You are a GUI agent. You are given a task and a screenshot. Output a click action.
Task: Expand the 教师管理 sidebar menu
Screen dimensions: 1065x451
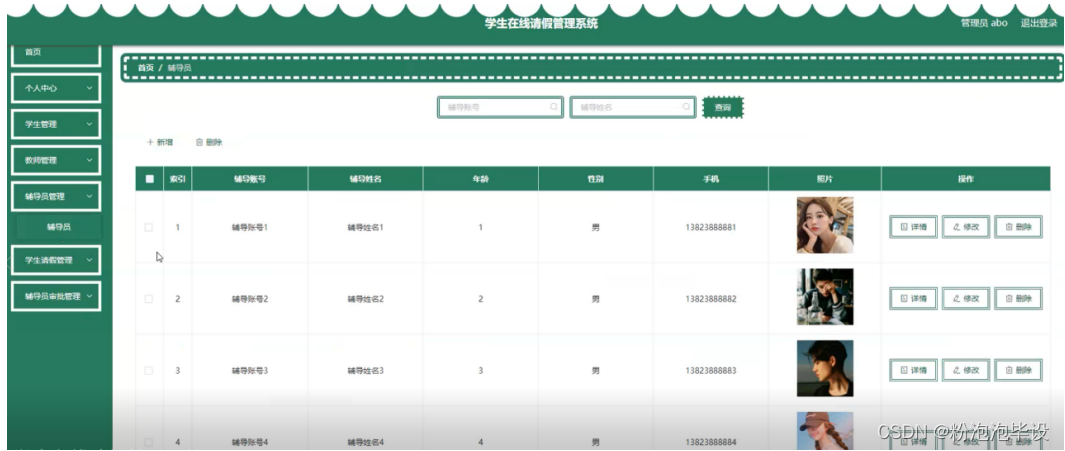(56, 160)
